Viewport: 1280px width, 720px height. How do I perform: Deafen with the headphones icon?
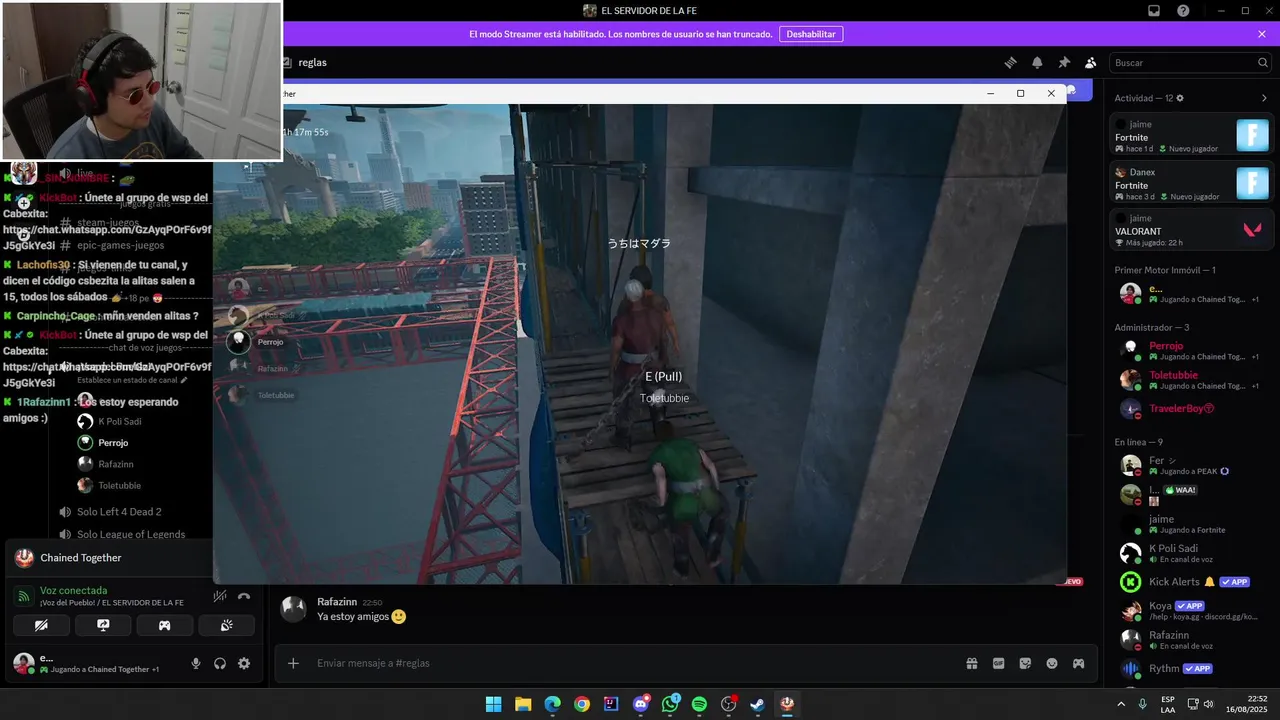(x=220, y=663)
